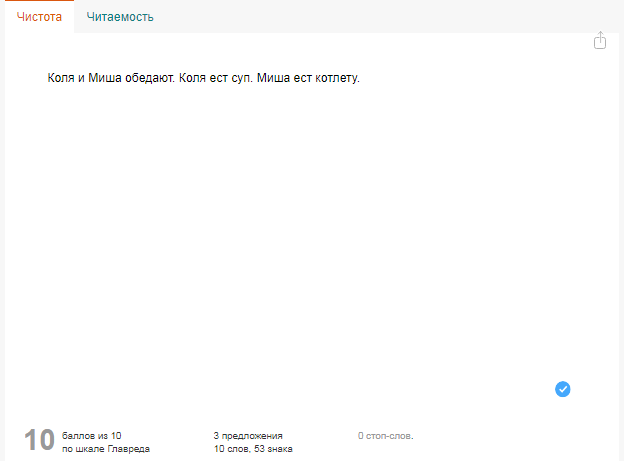Click 'Миша' in the third sentence

coord(272,78)
